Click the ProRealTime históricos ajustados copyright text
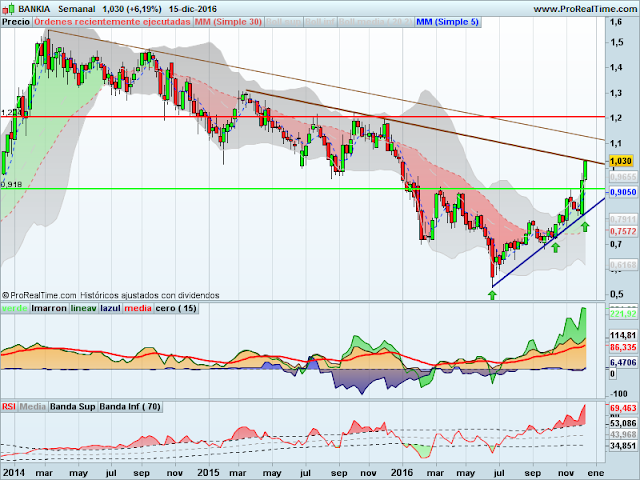 (x=111, y=295)
